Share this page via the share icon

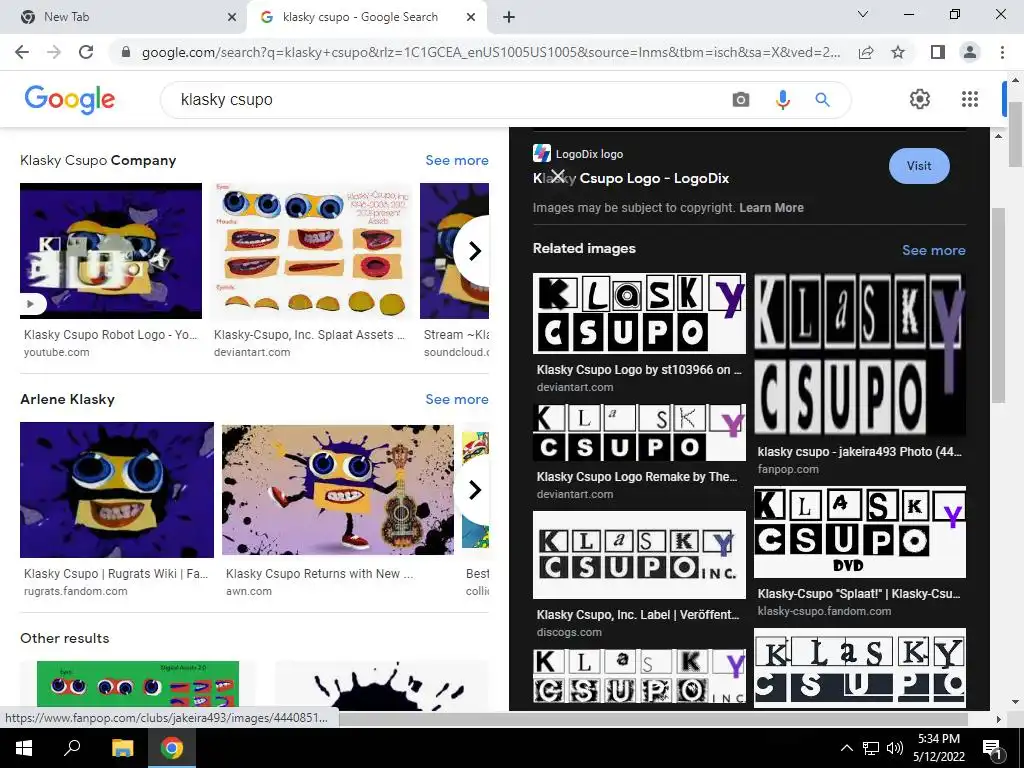click(866, 52)
